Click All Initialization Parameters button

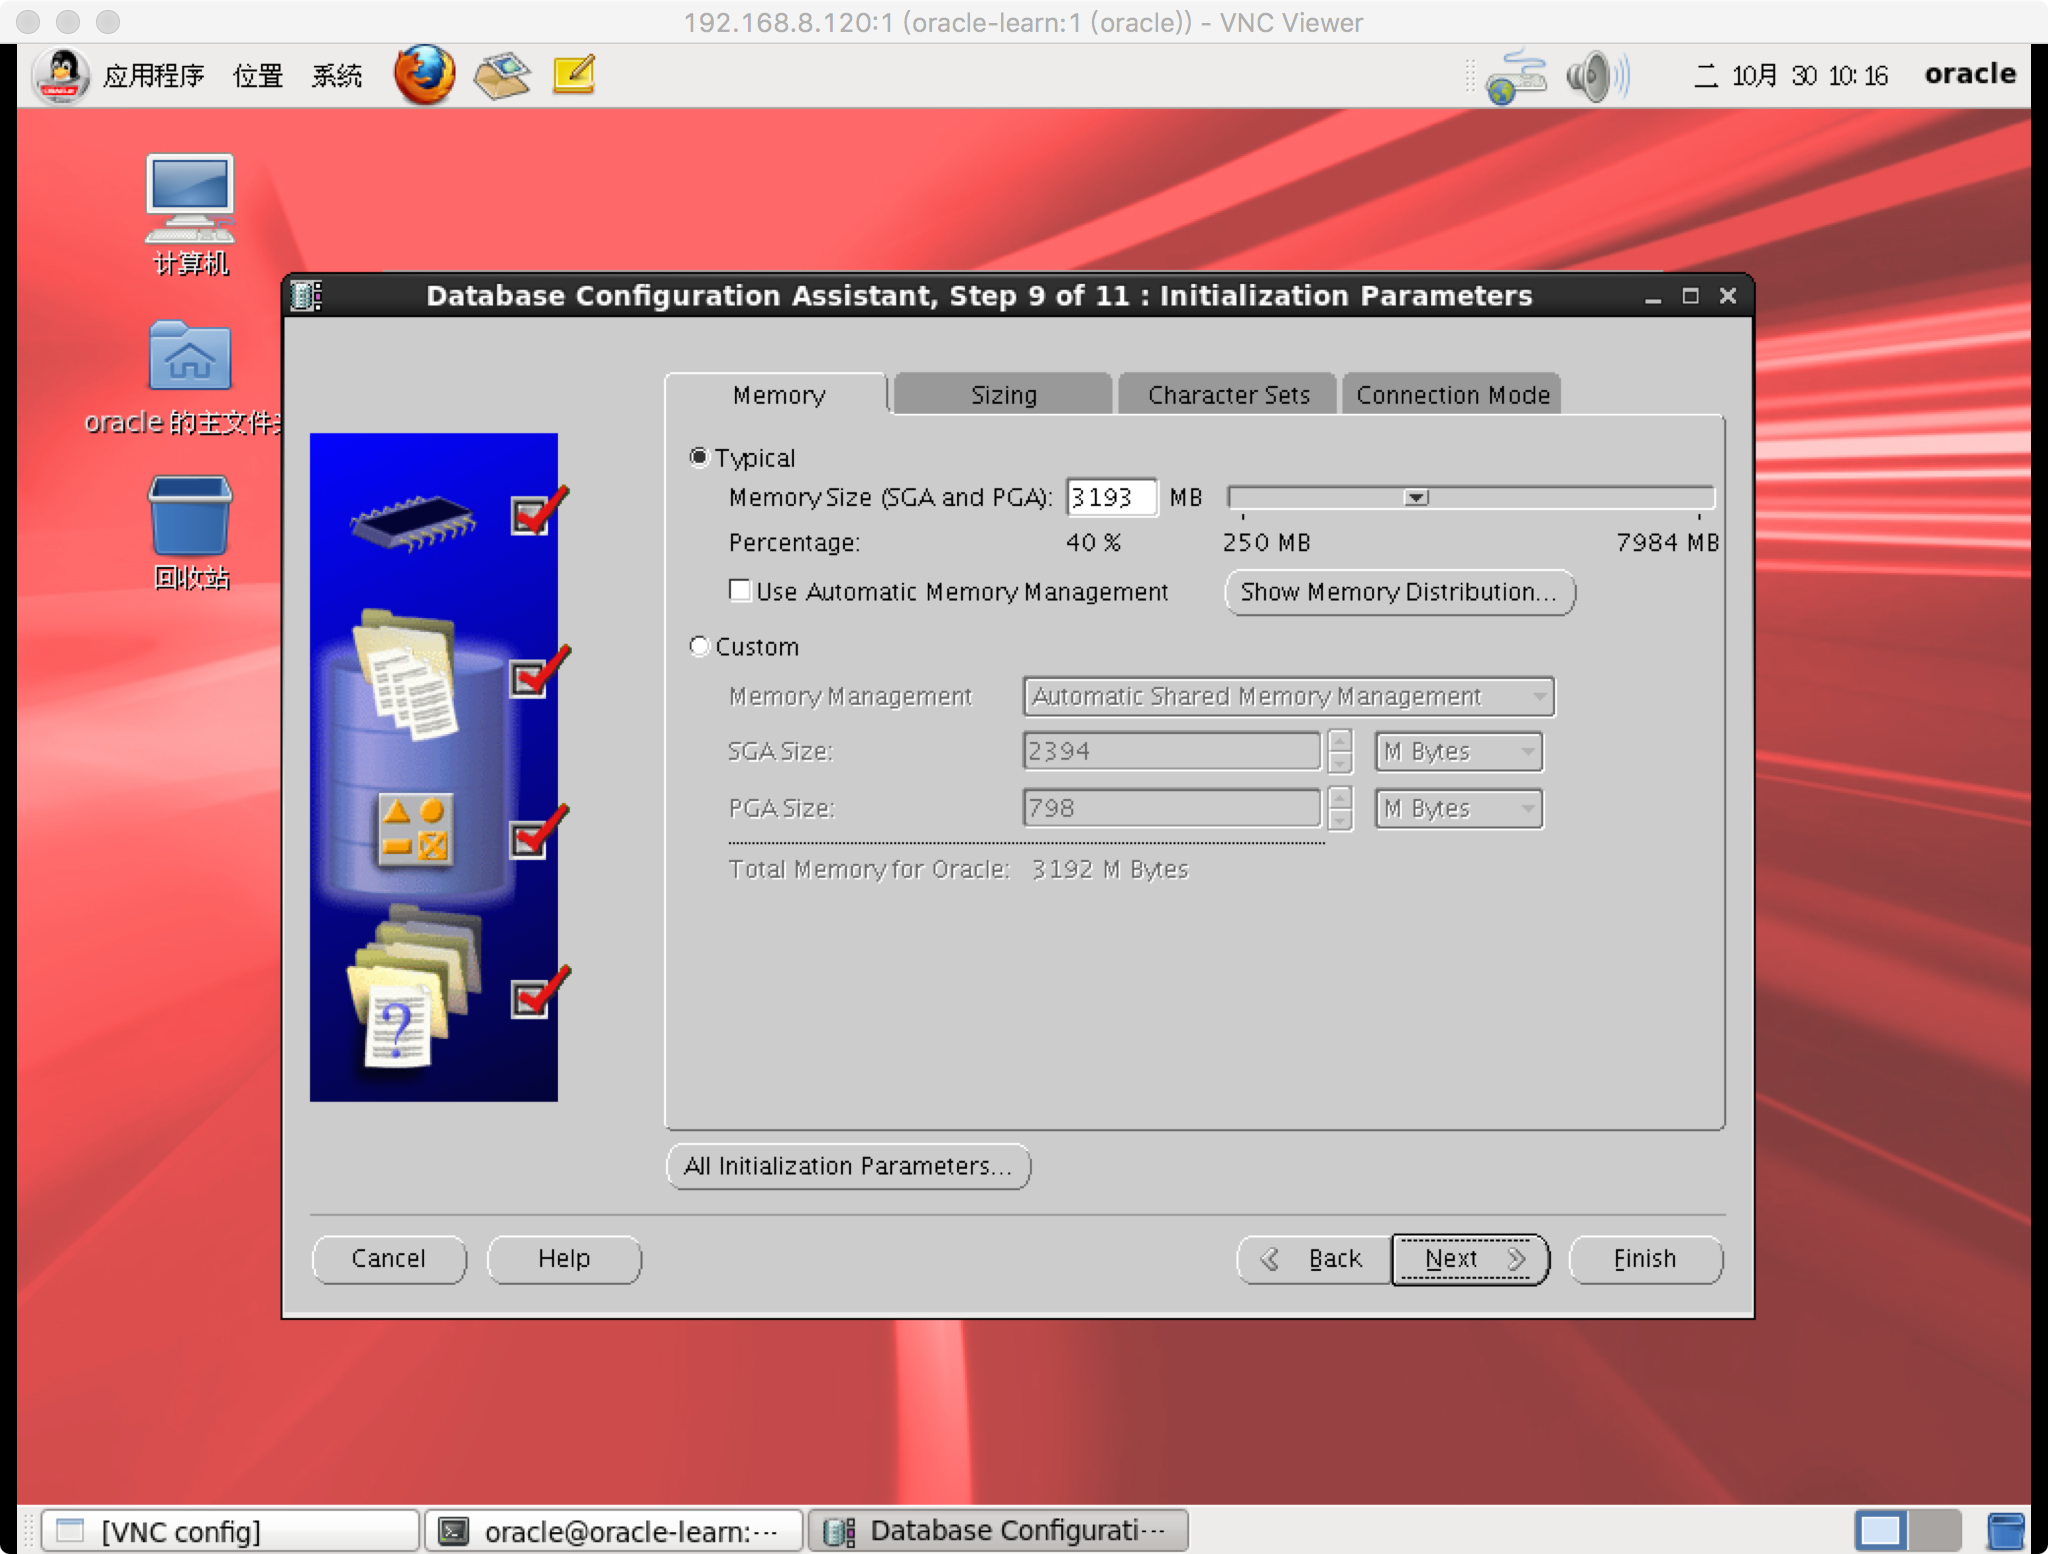click(x=848, y=1166)
